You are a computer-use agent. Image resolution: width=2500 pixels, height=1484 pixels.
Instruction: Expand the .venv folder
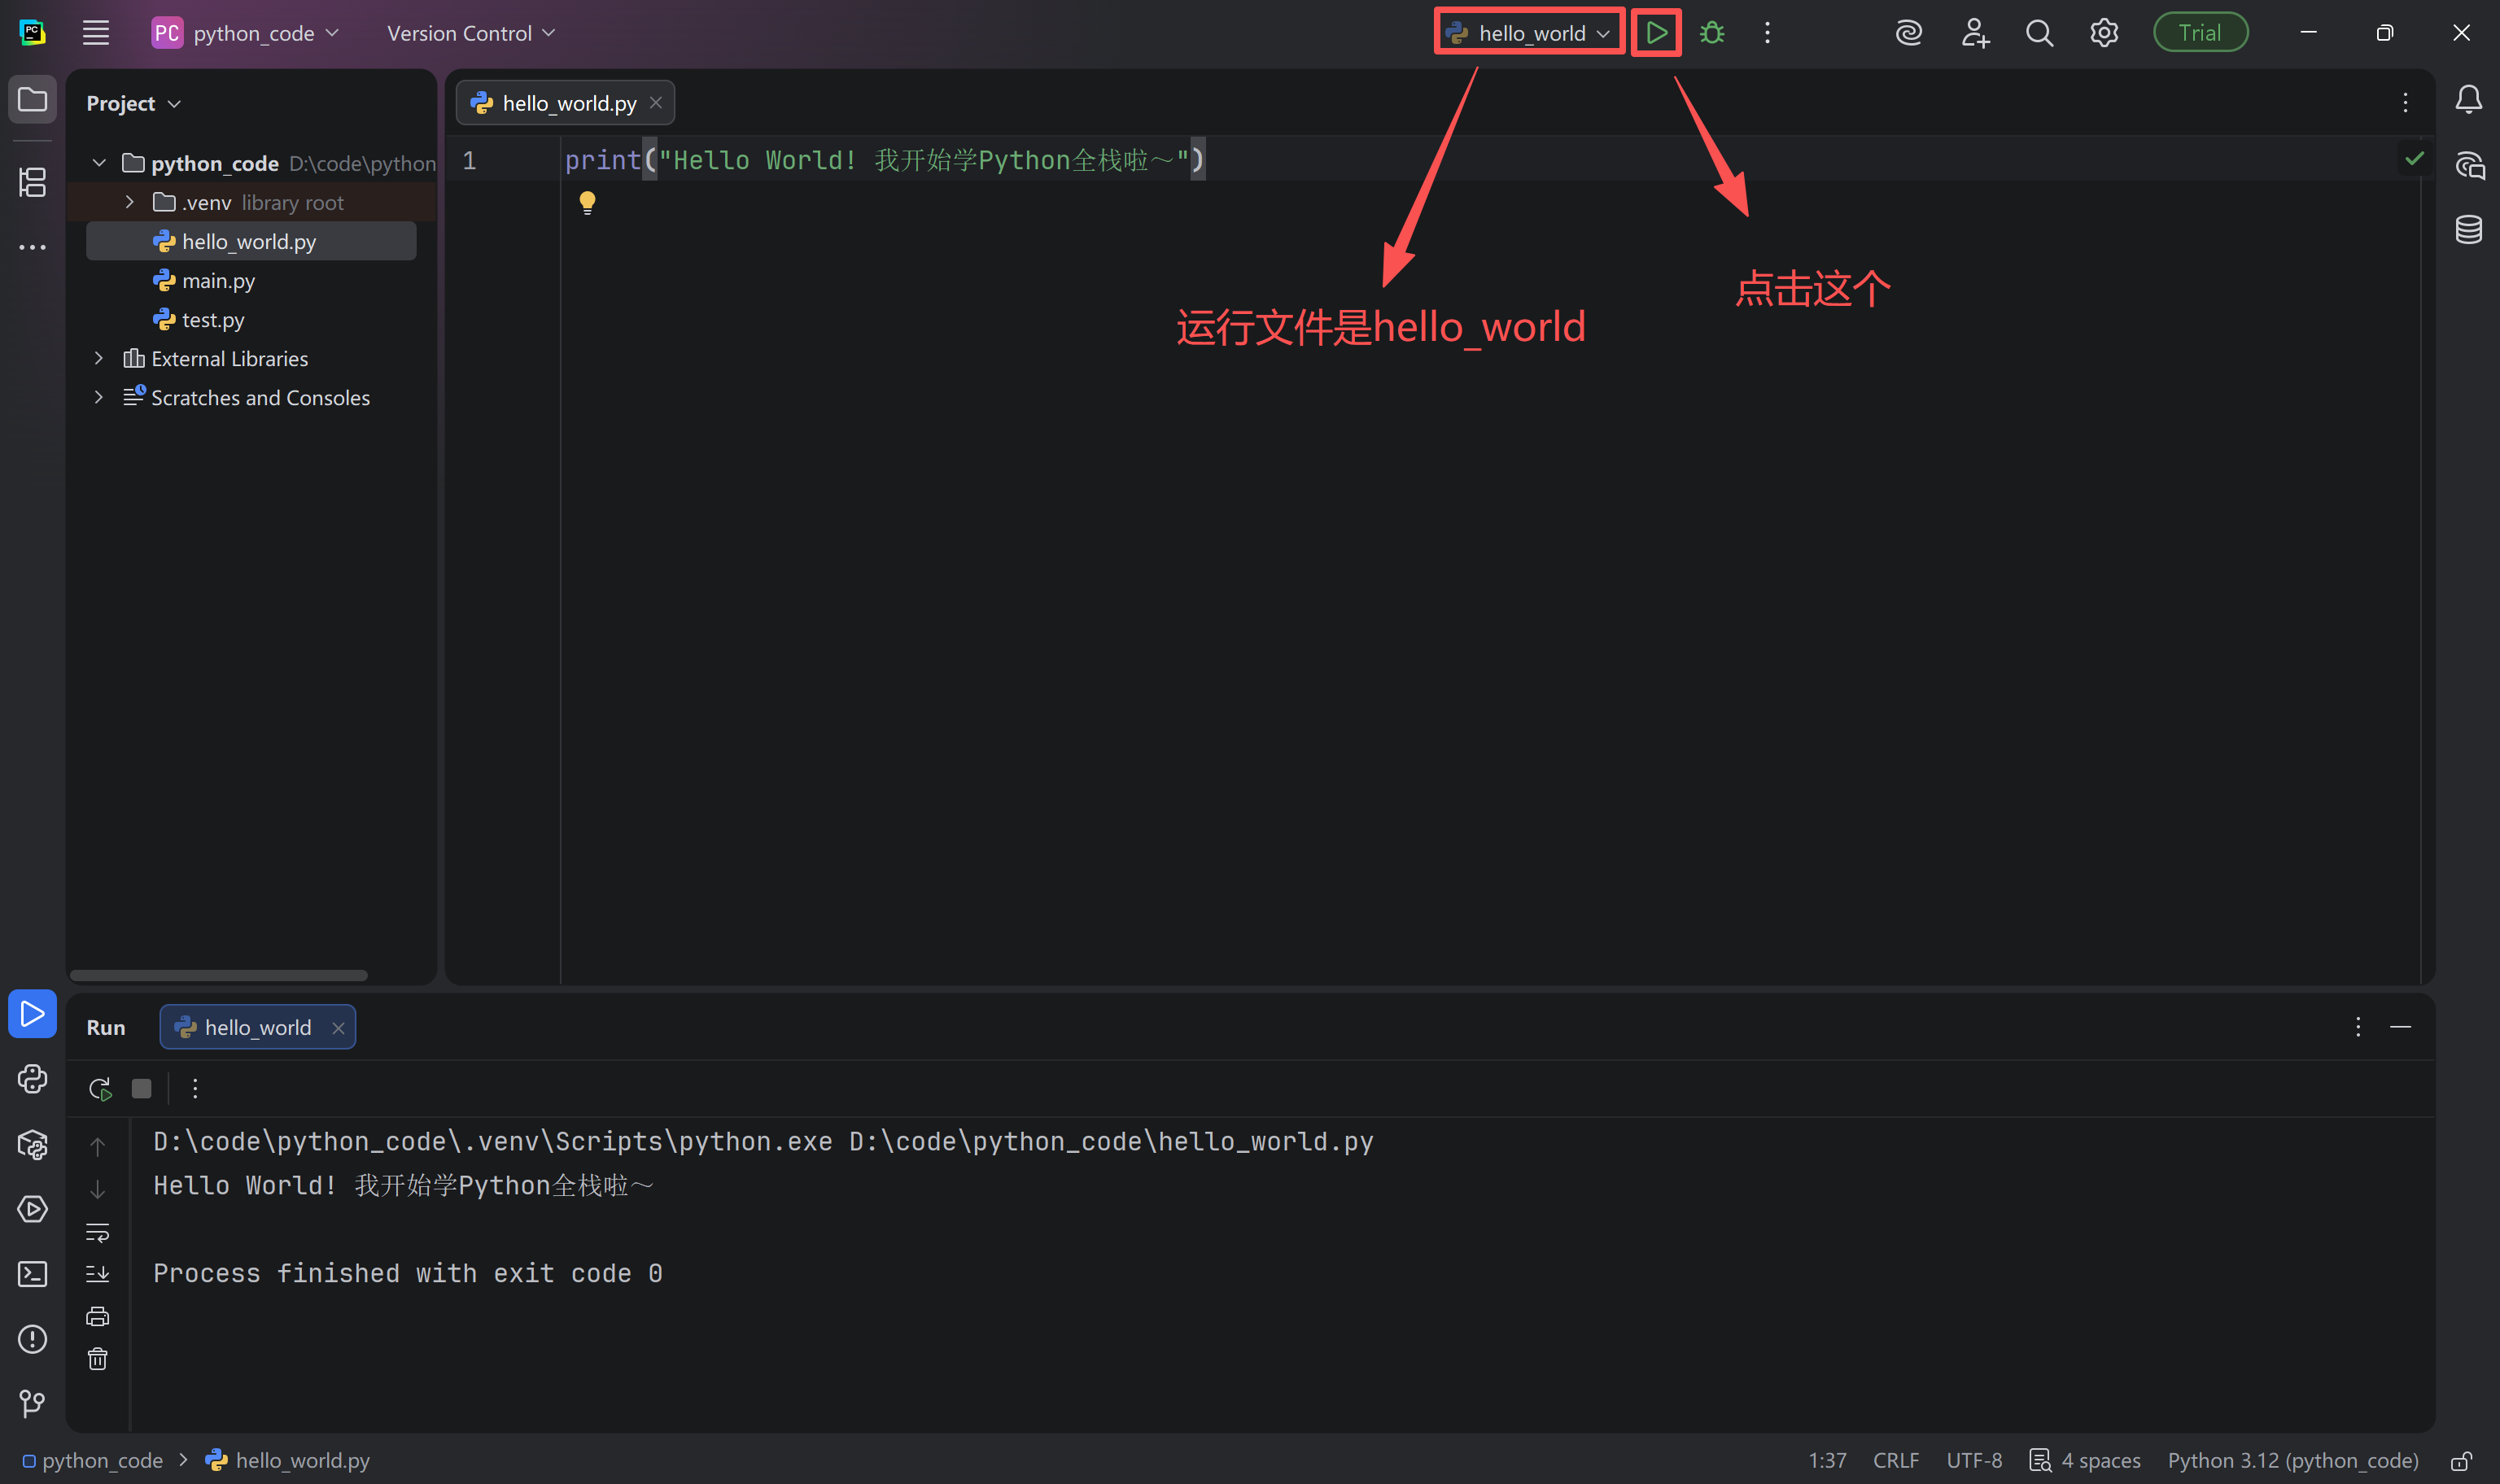(129, 202)
